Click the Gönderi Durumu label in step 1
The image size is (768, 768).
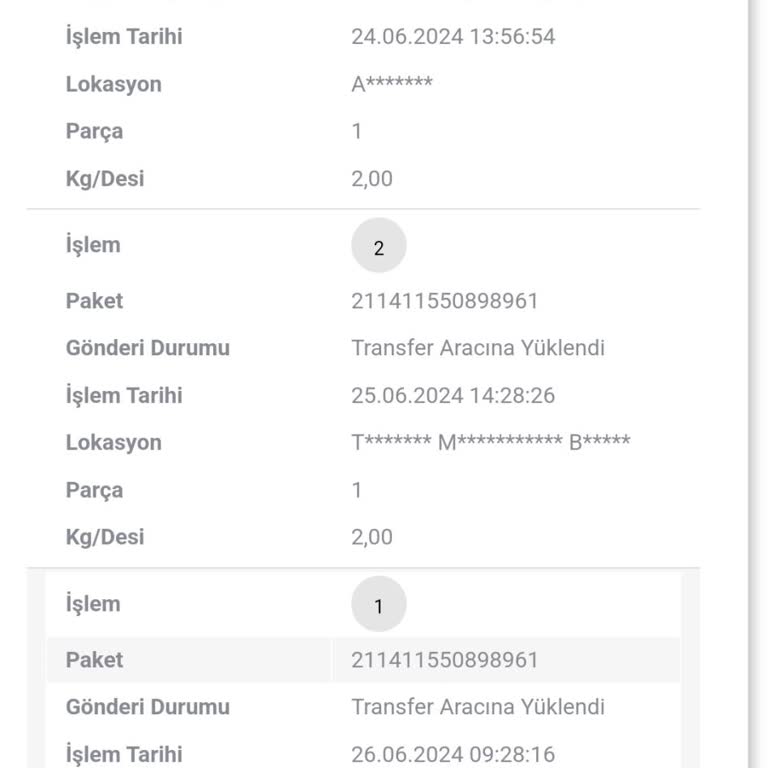tap(147, 707)
